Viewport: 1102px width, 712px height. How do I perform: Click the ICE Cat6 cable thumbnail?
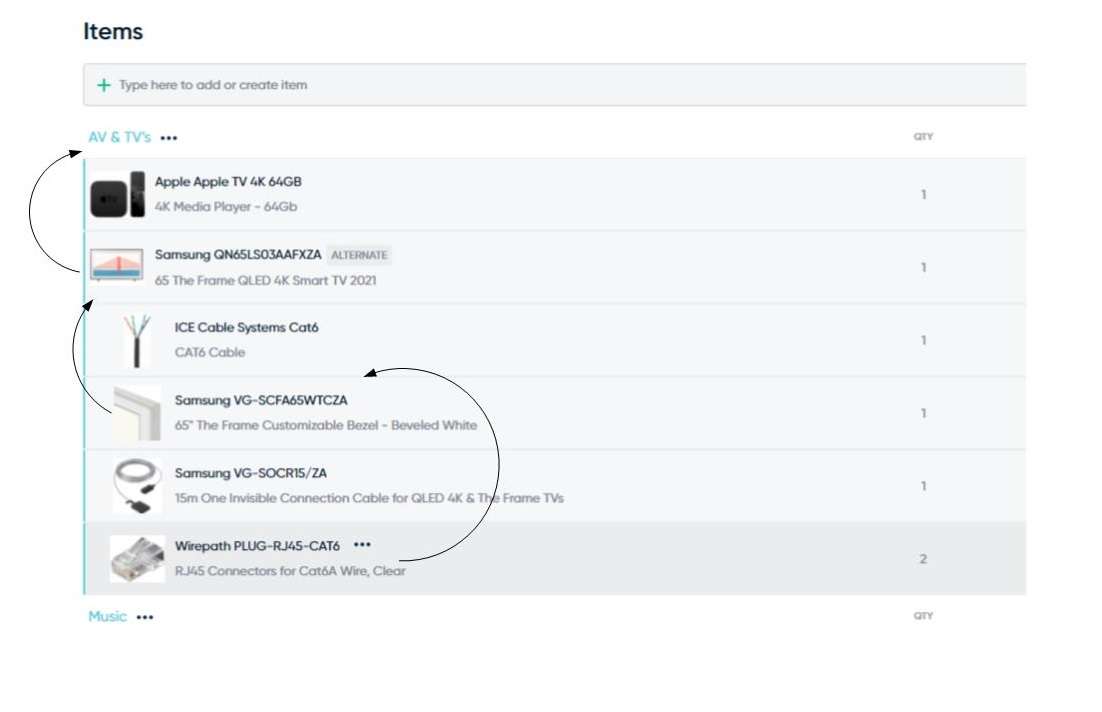(137, 341)
